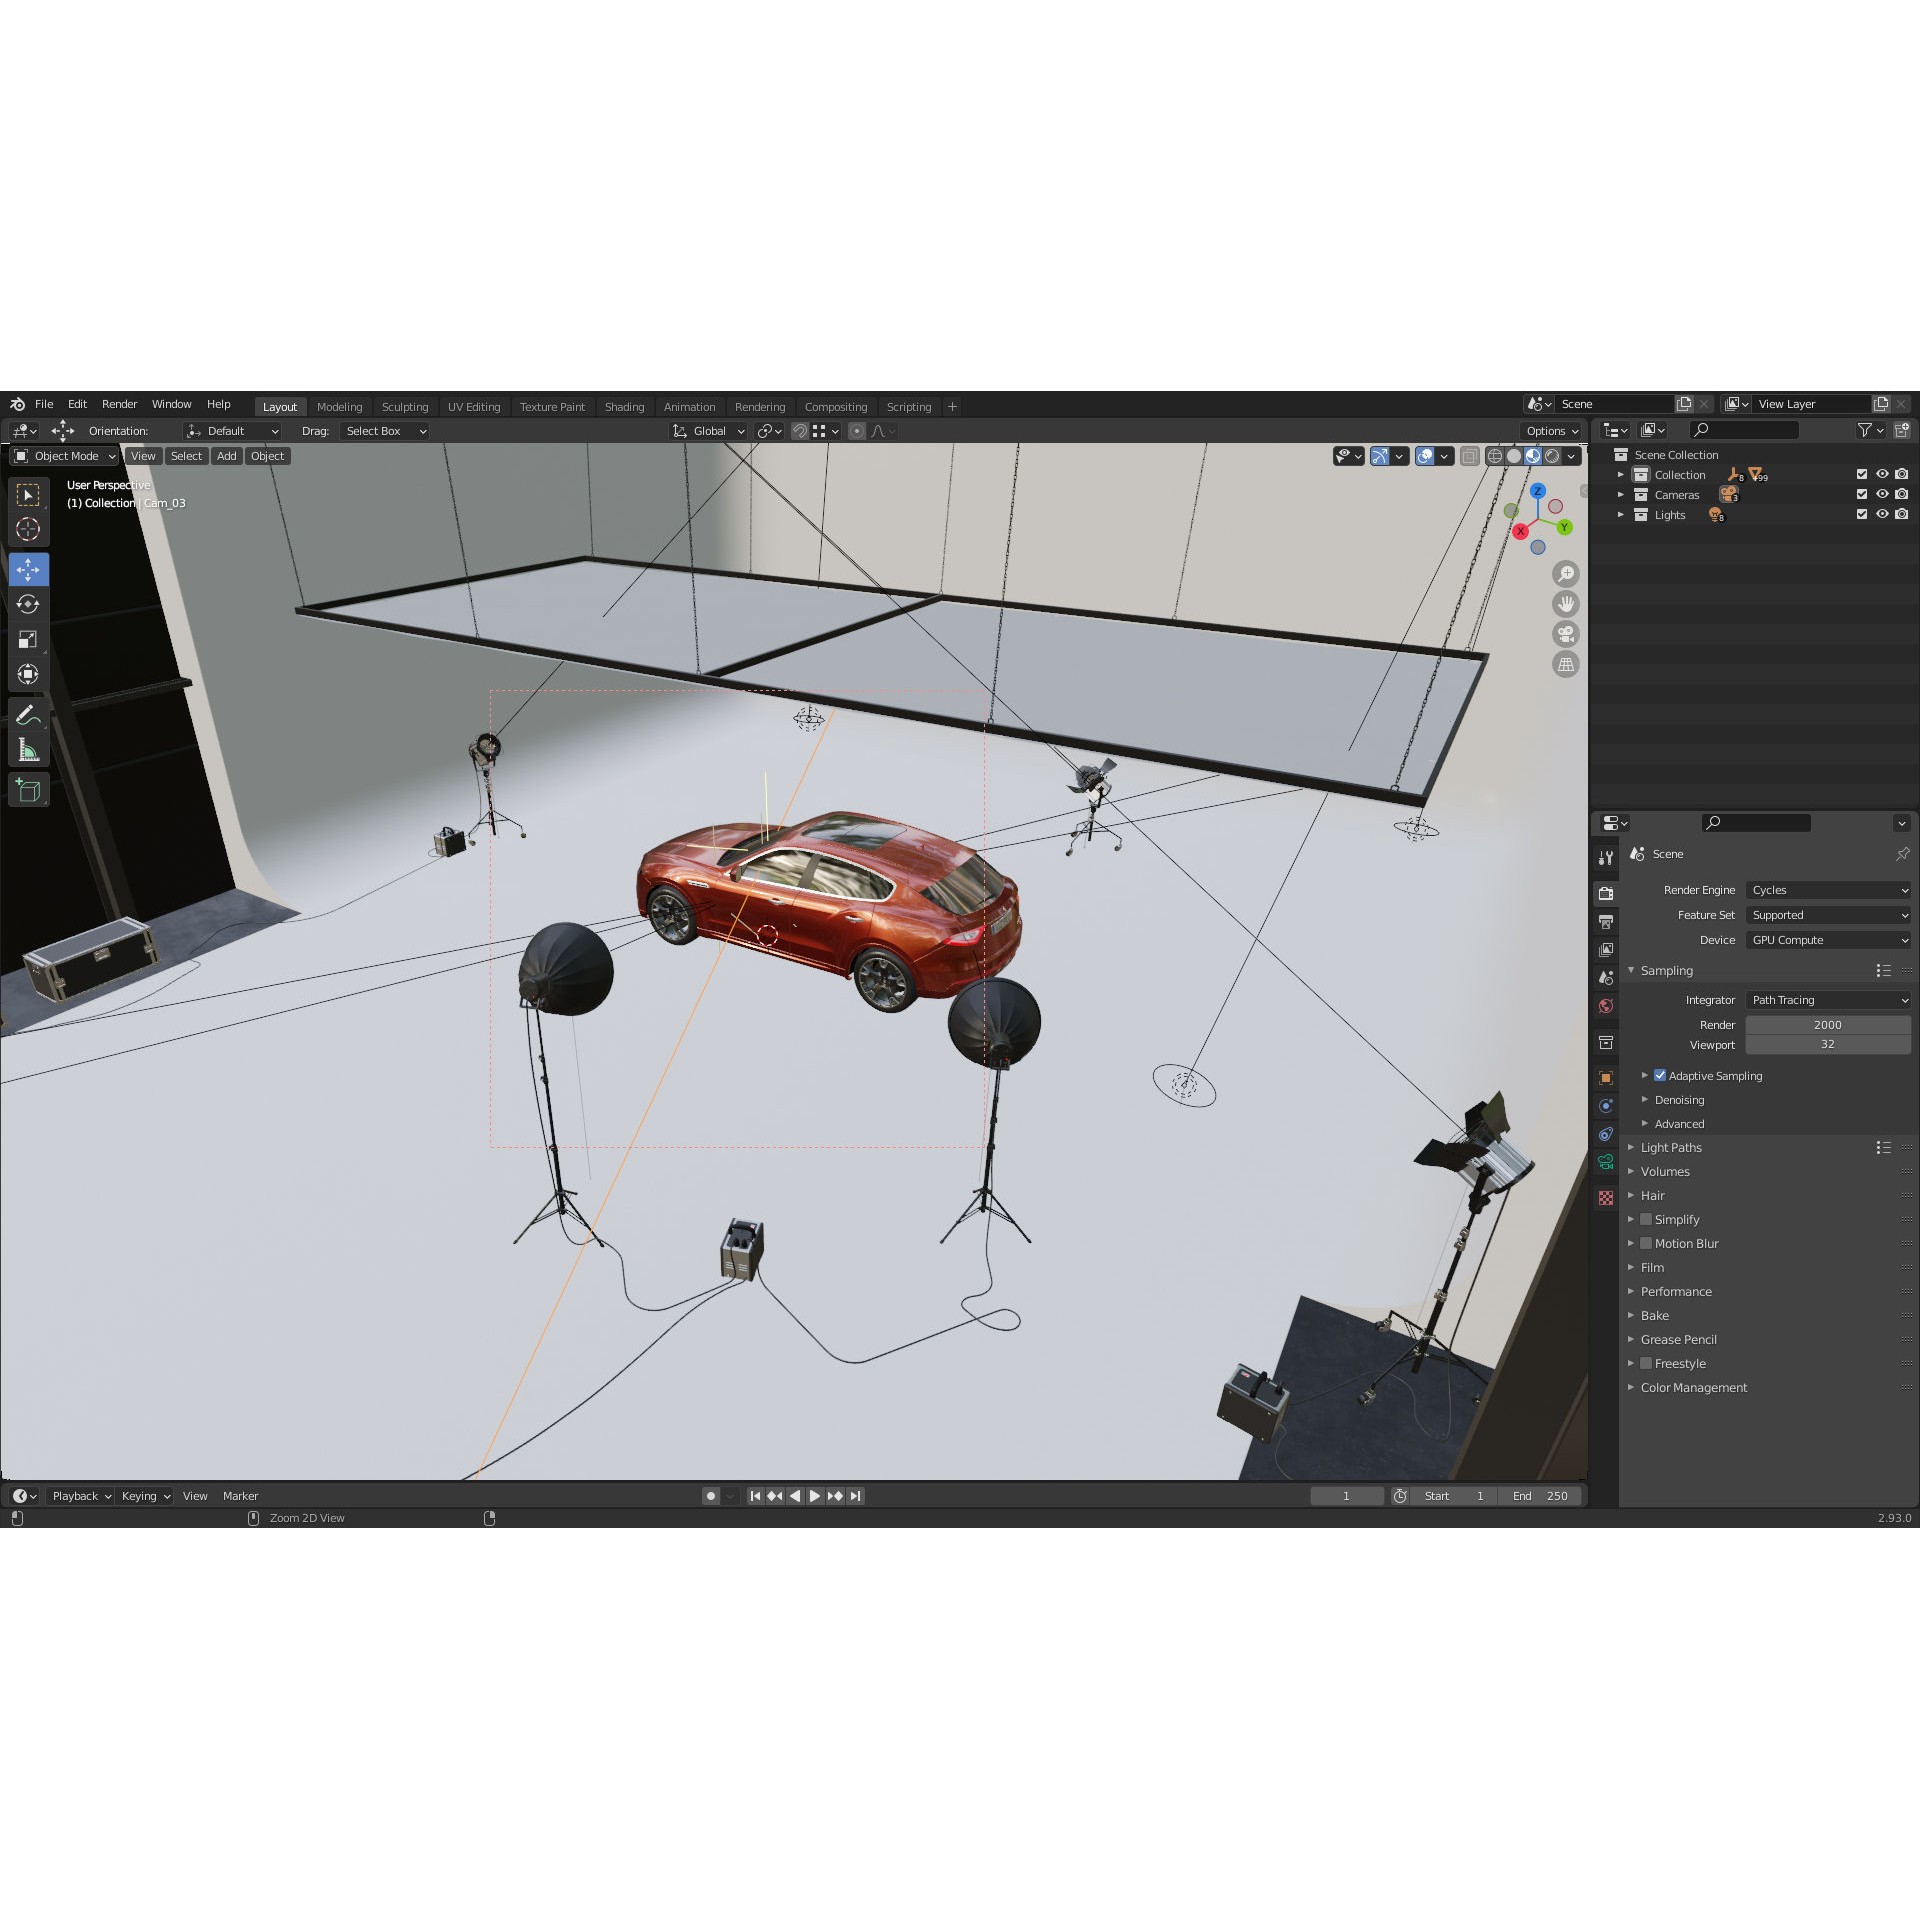
Task: Switch viewport to Rendered shading mode
Action: [1552, 456]
